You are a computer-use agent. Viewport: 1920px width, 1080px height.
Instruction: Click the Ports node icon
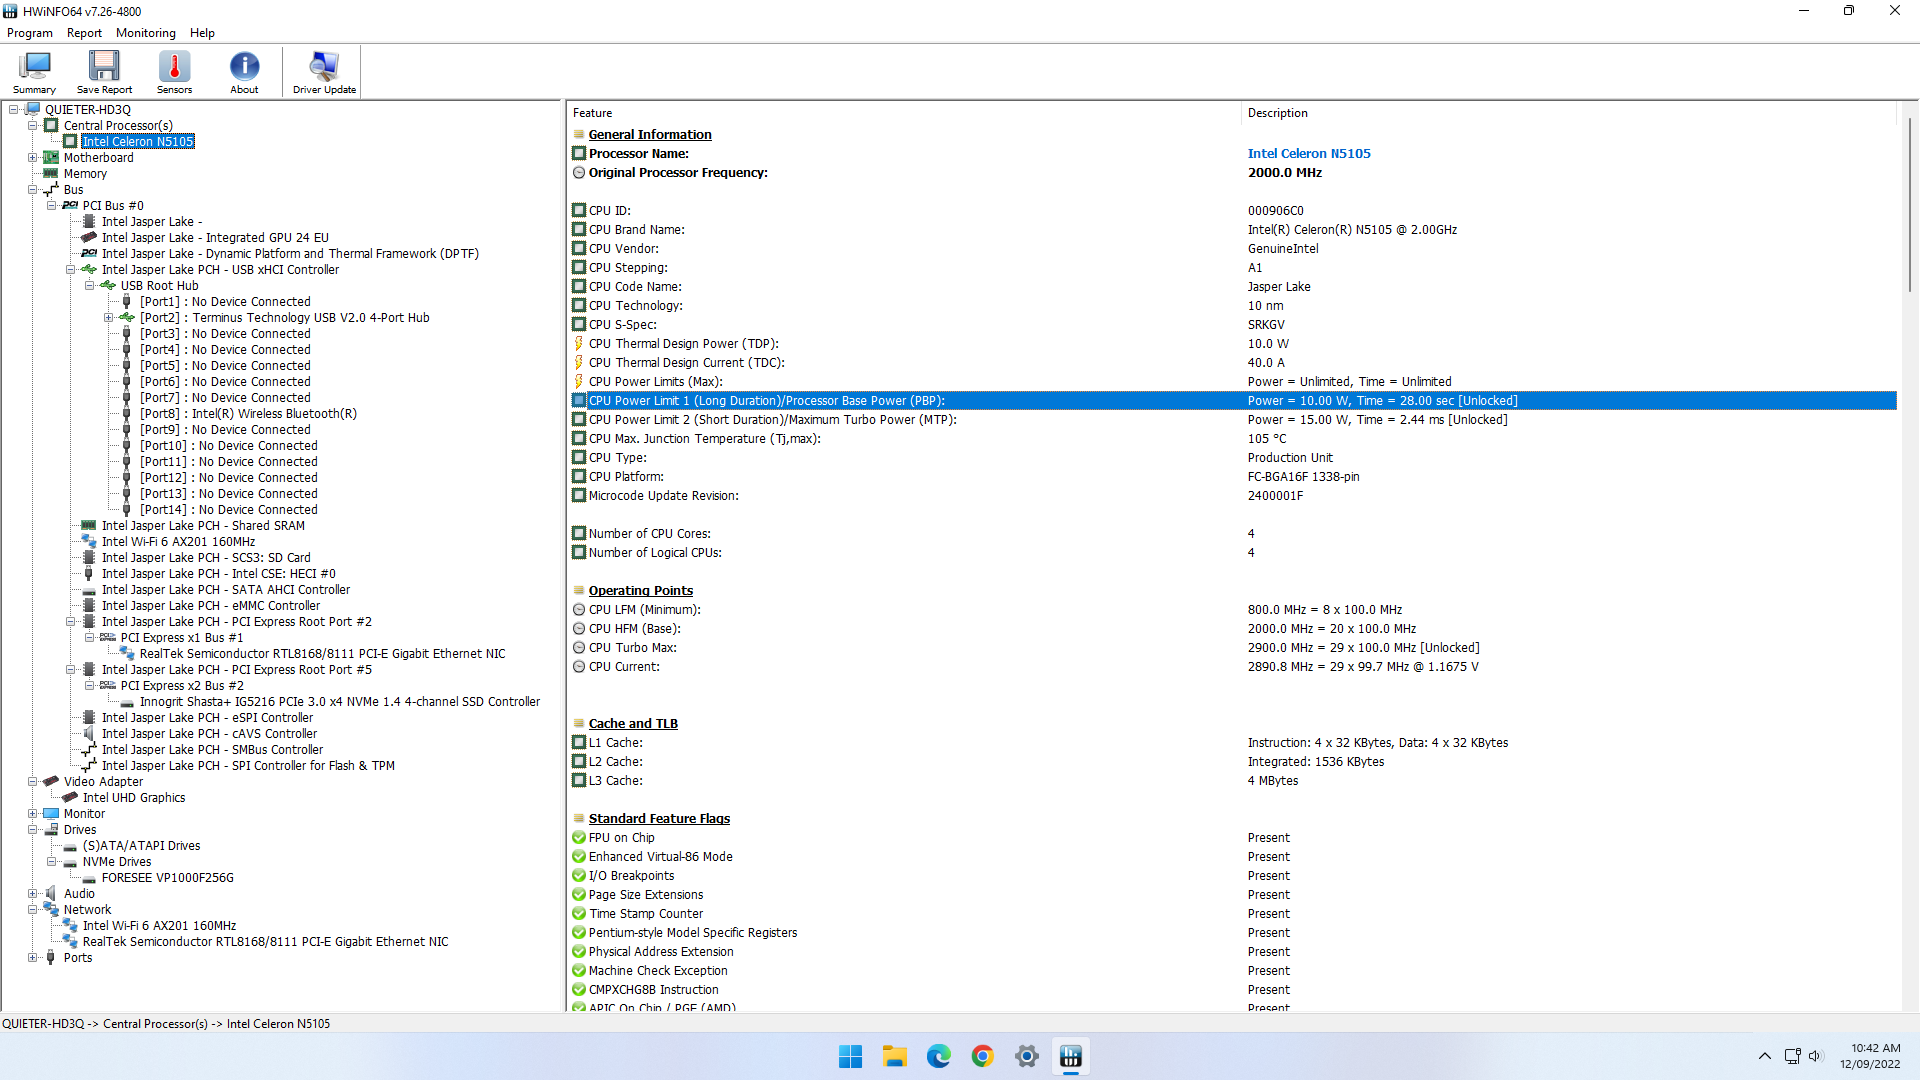pos(51,958)
